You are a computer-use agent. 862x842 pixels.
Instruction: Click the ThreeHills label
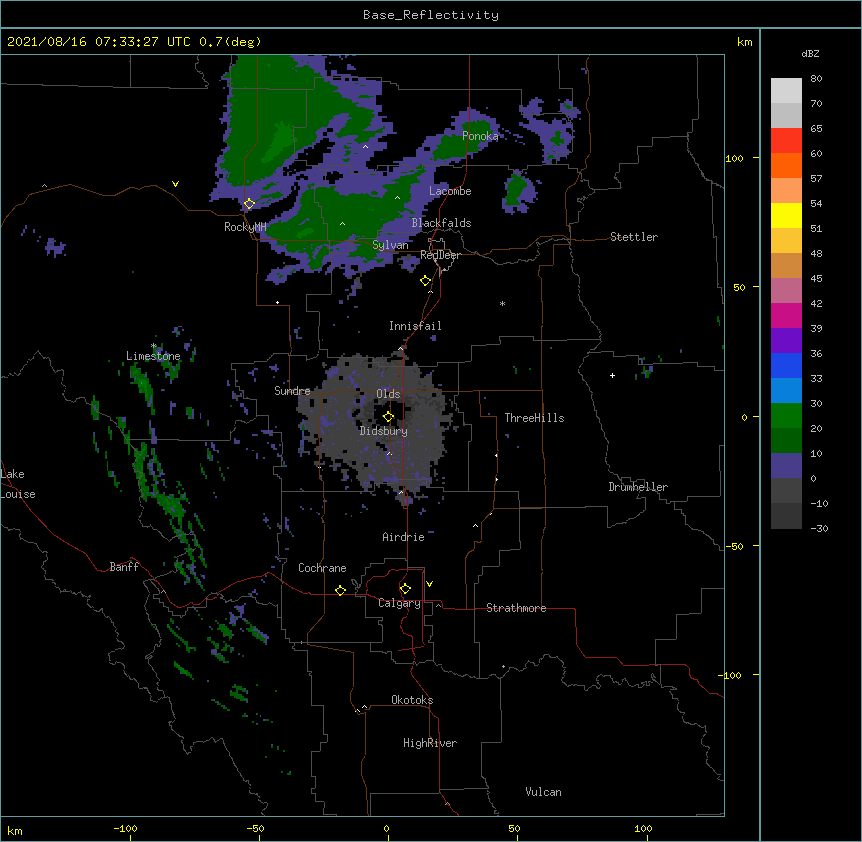[x=534, y=418]
